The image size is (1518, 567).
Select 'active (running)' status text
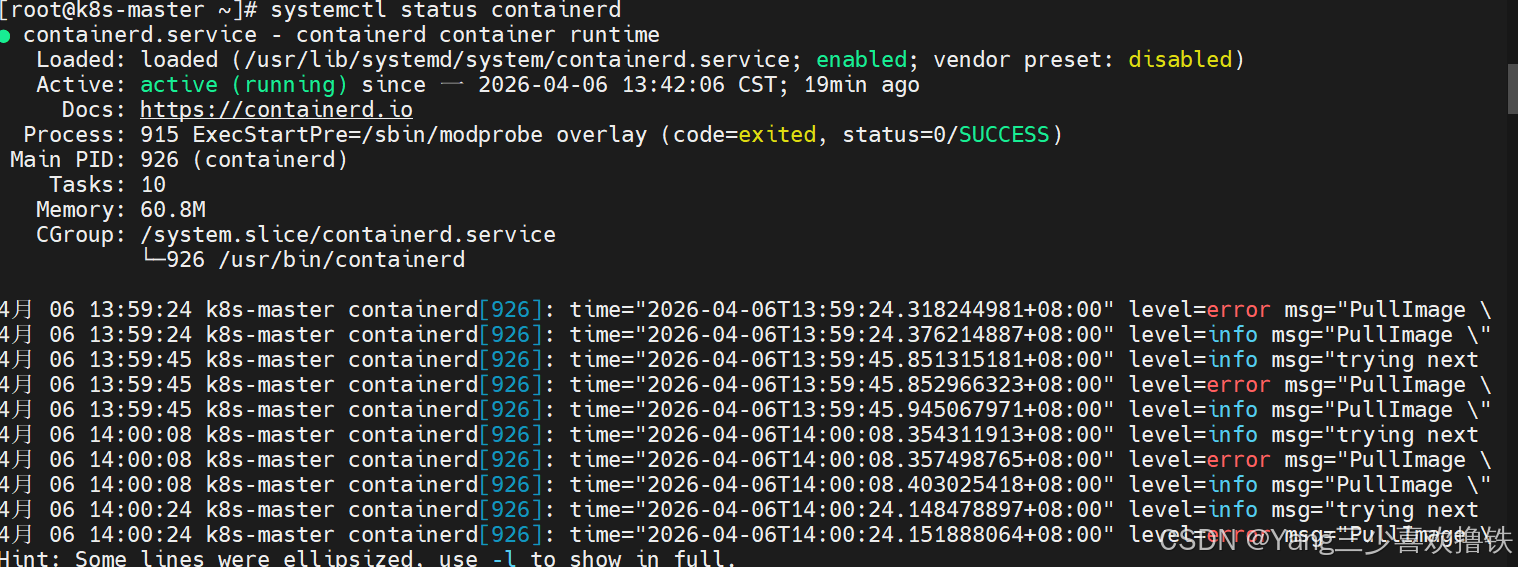click(244, 85)
